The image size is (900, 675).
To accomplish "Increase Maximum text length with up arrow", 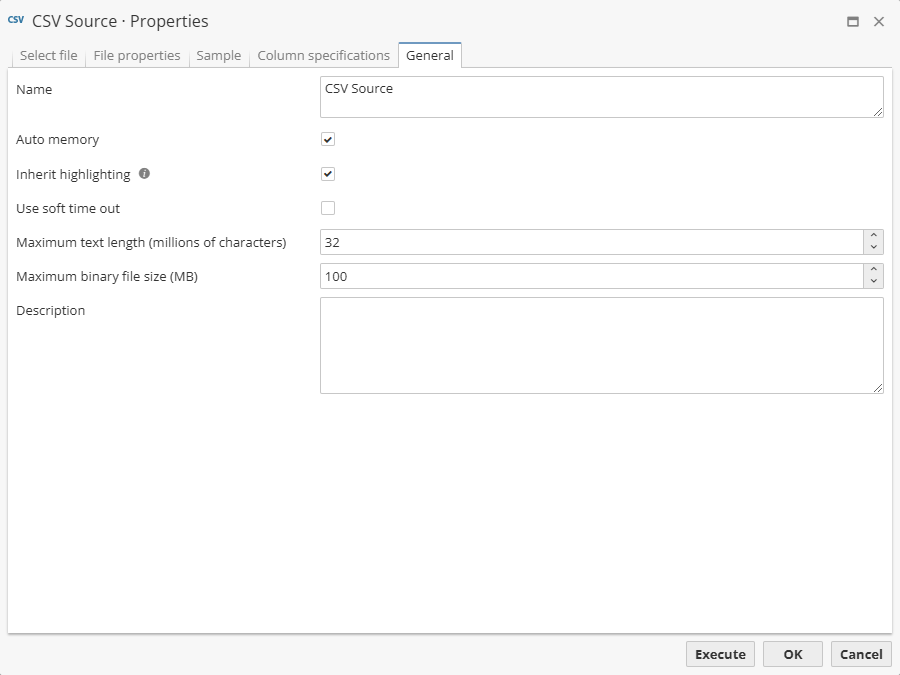I will (874, 236).
